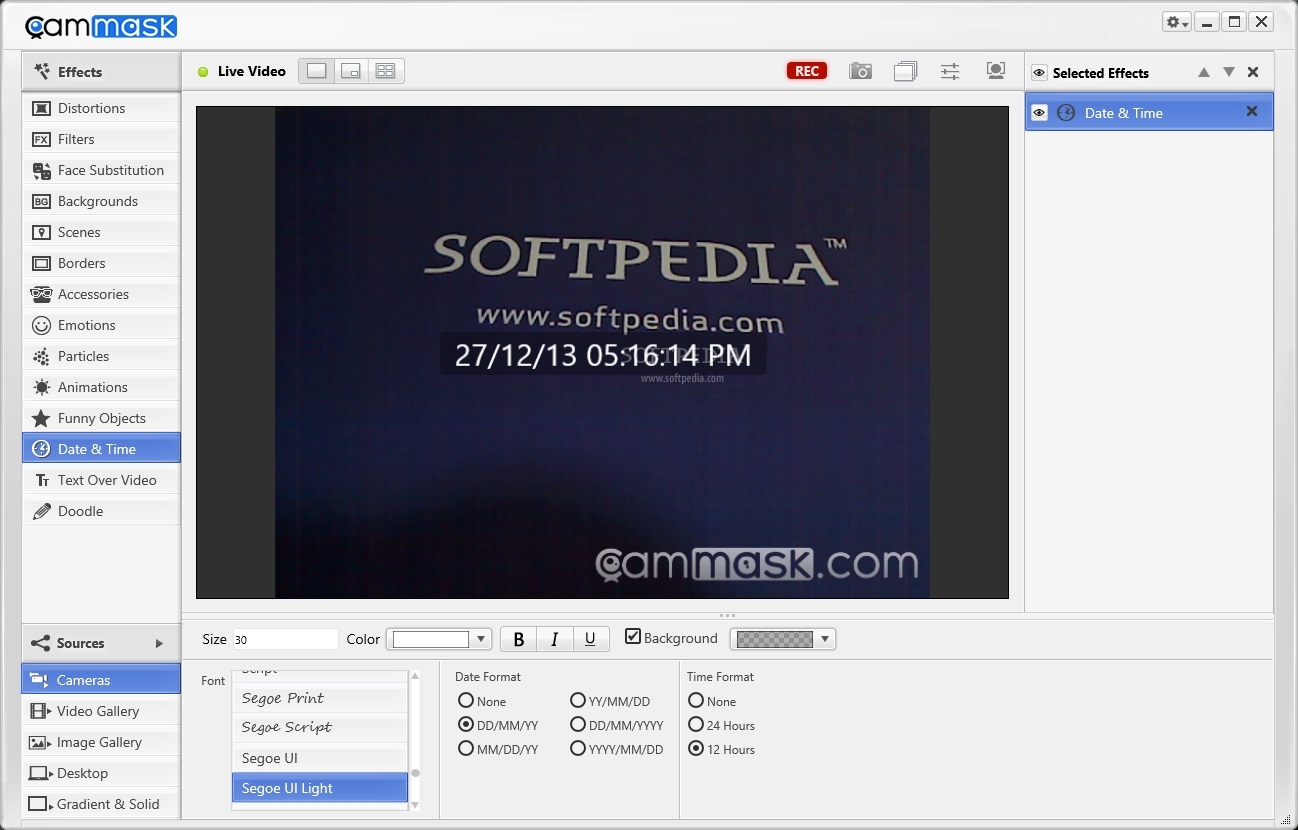Image resolution: width=1298 pixels, height=830 pixels.
Task: Expand the Sources panel arrow
Action: click(159, 643)
